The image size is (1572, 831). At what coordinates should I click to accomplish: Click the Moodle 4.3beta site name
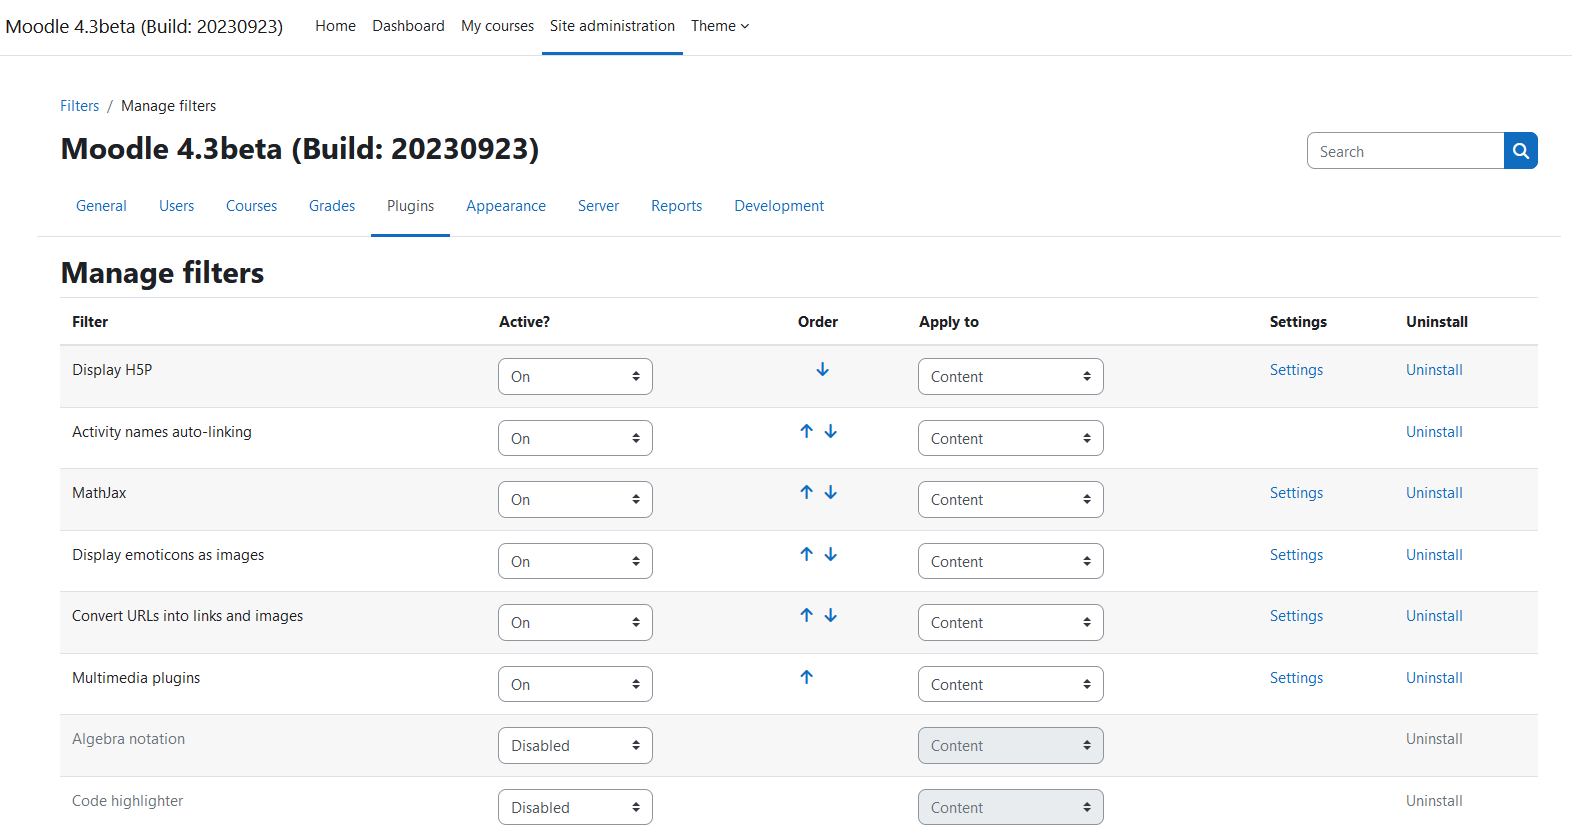point(144,26)
